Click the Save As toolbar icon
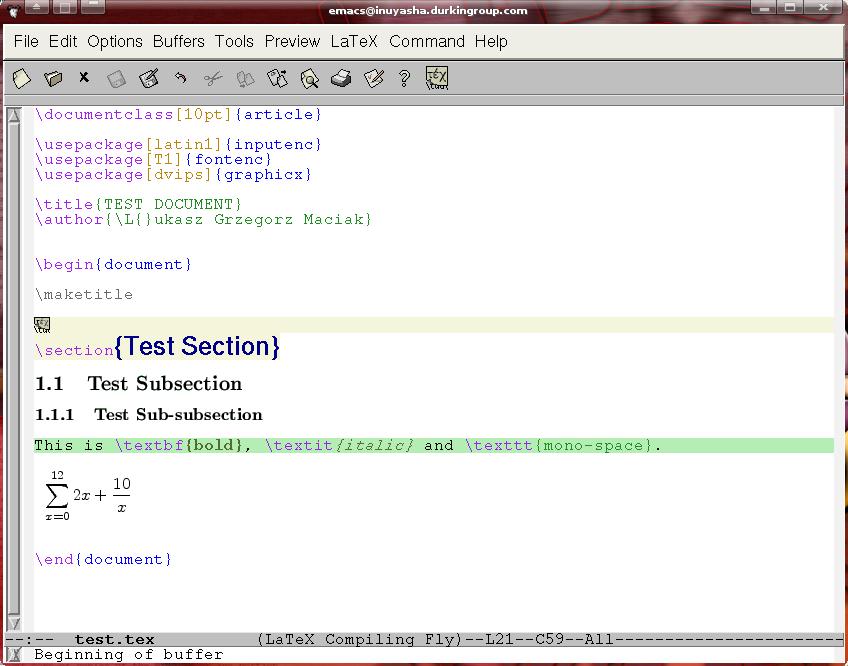This screenshot has width=848, height=666. coord(149,78)
